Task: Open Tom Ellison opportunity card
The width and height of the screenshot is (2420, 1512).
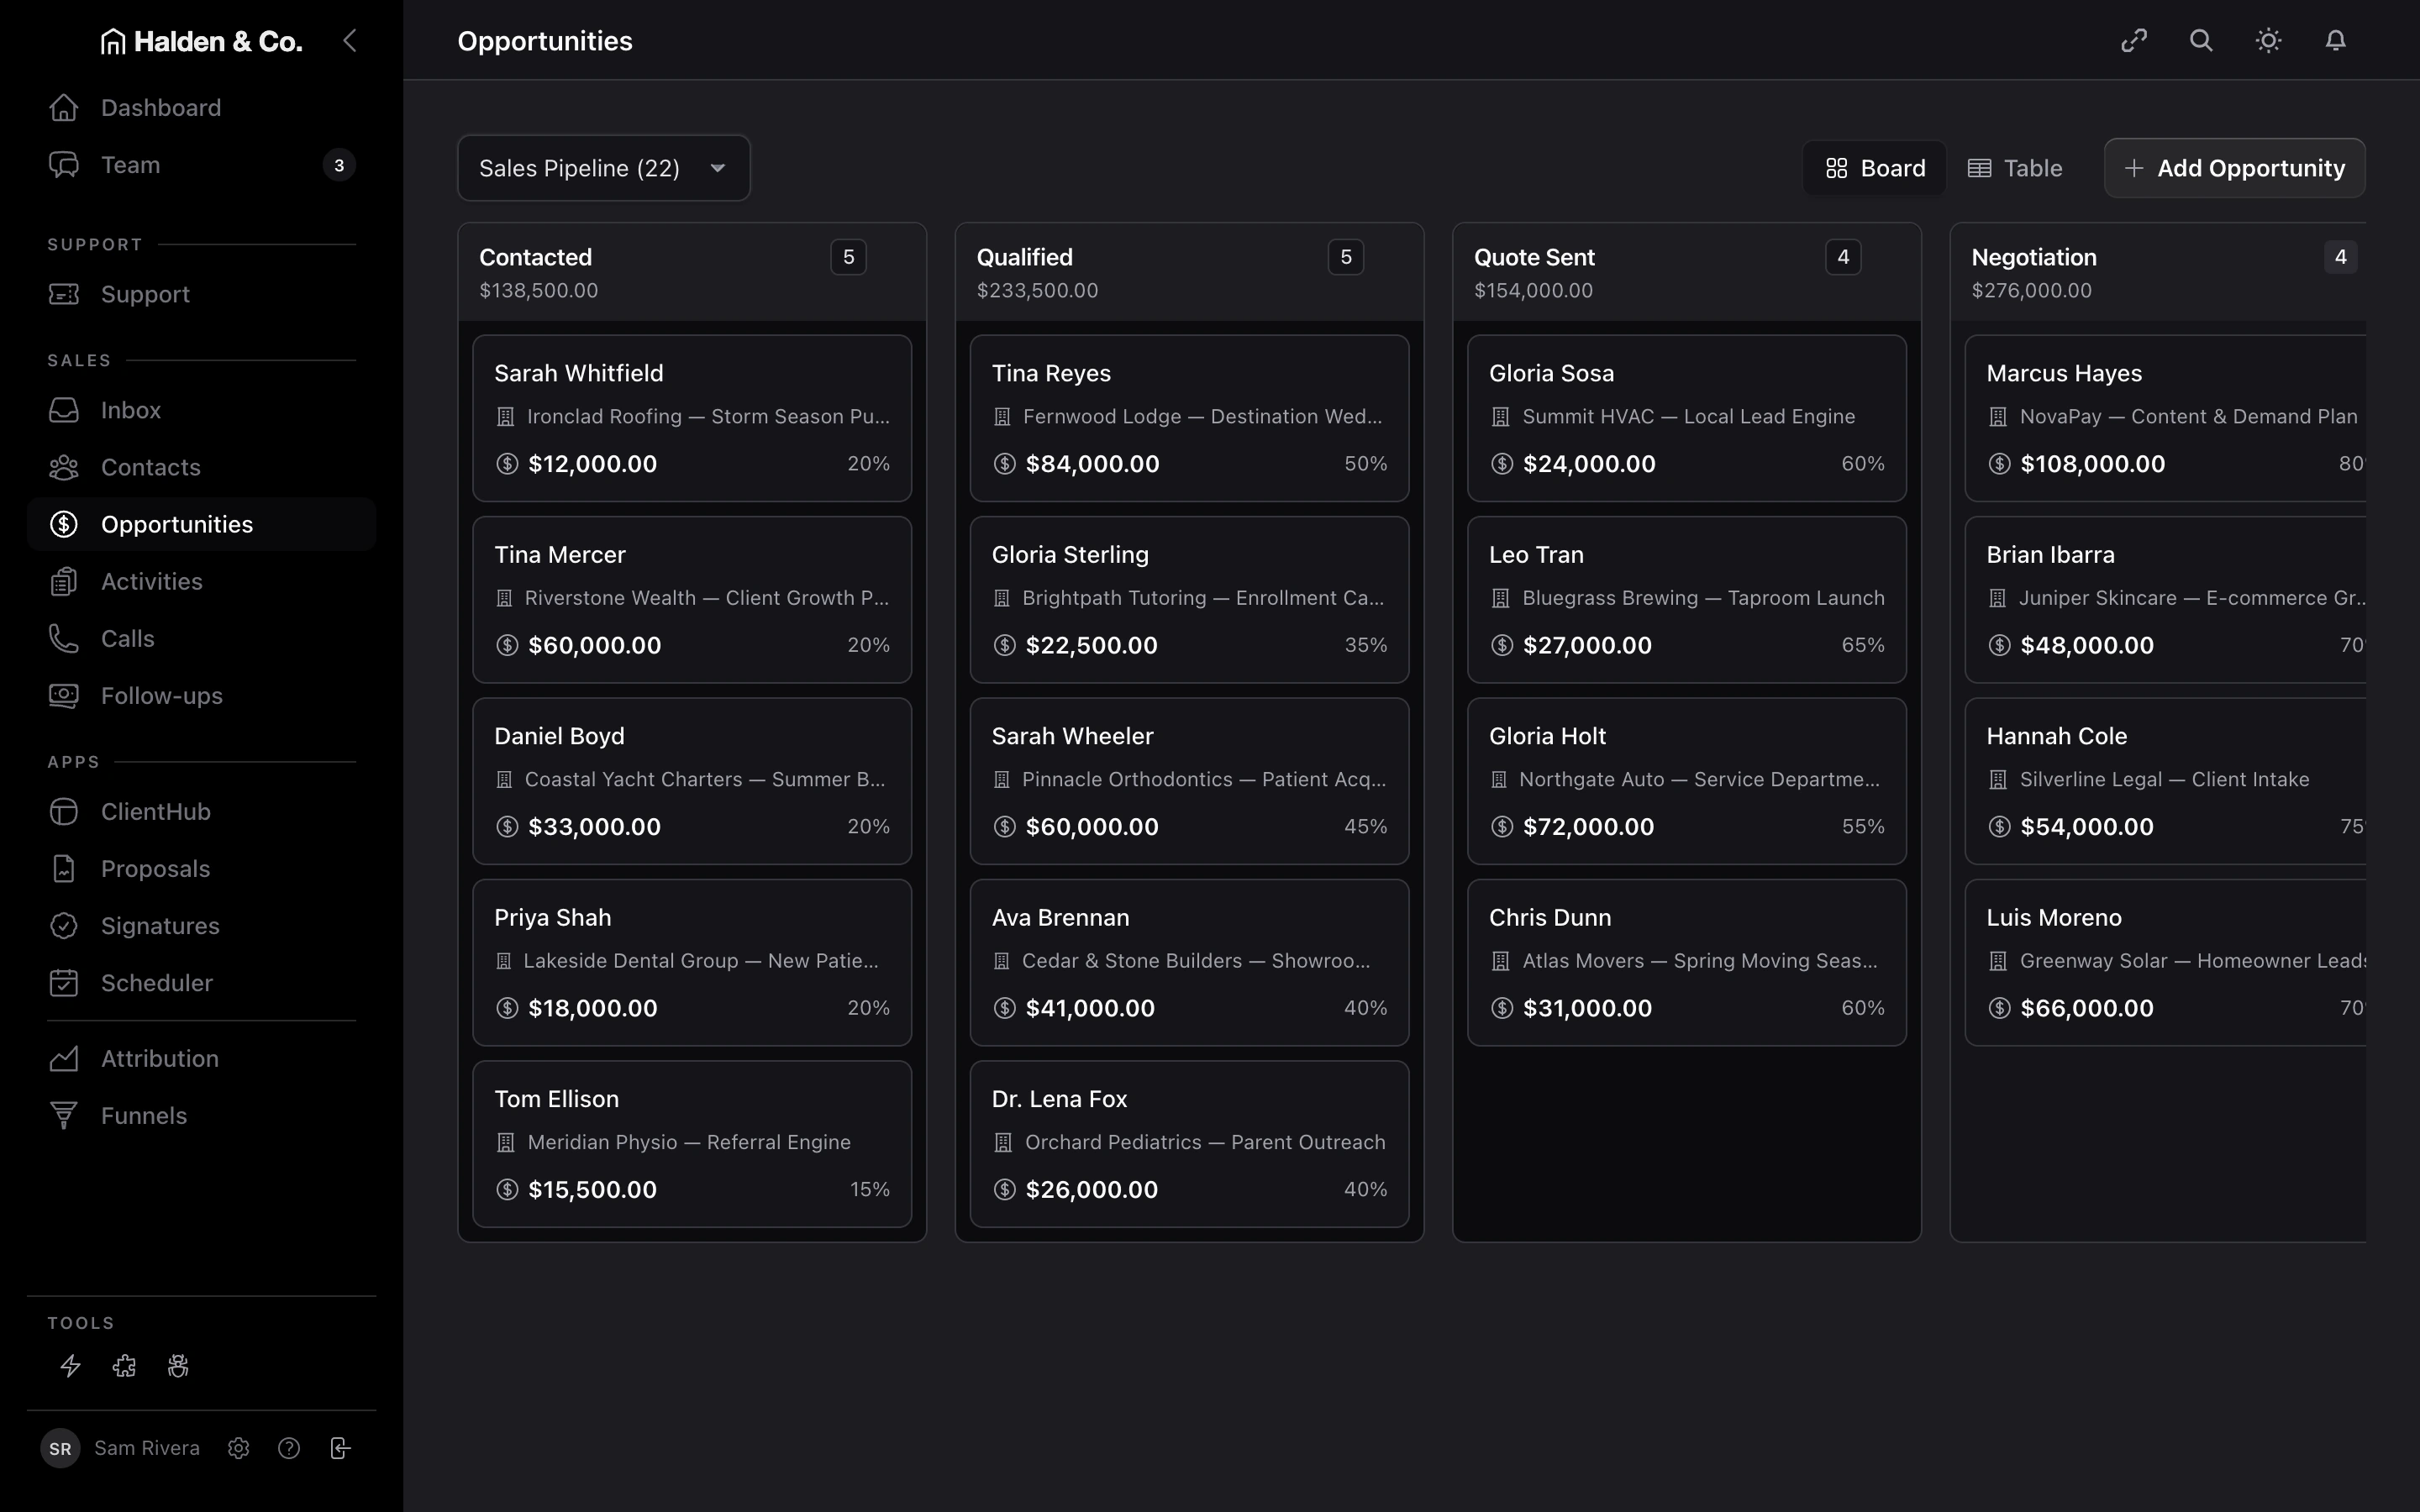Action: [x=692, y=1144]
